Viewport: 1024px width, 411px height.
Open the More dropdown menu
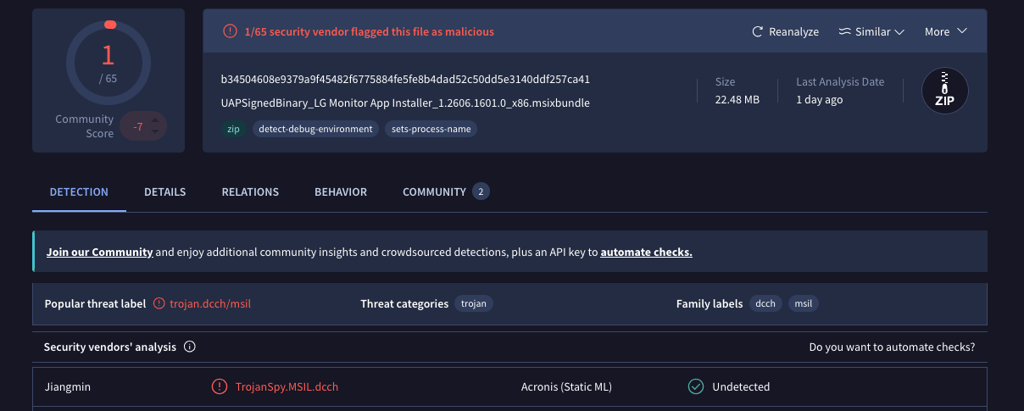tap(945, 31)
